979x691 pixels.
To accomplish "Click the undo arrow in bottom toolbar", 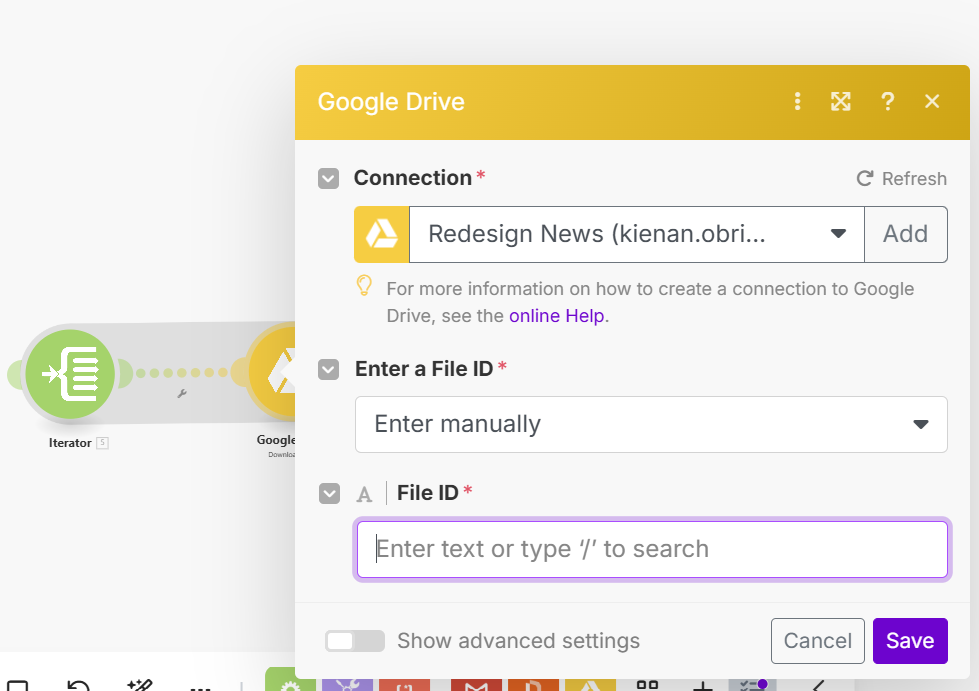I will point(78,685).
